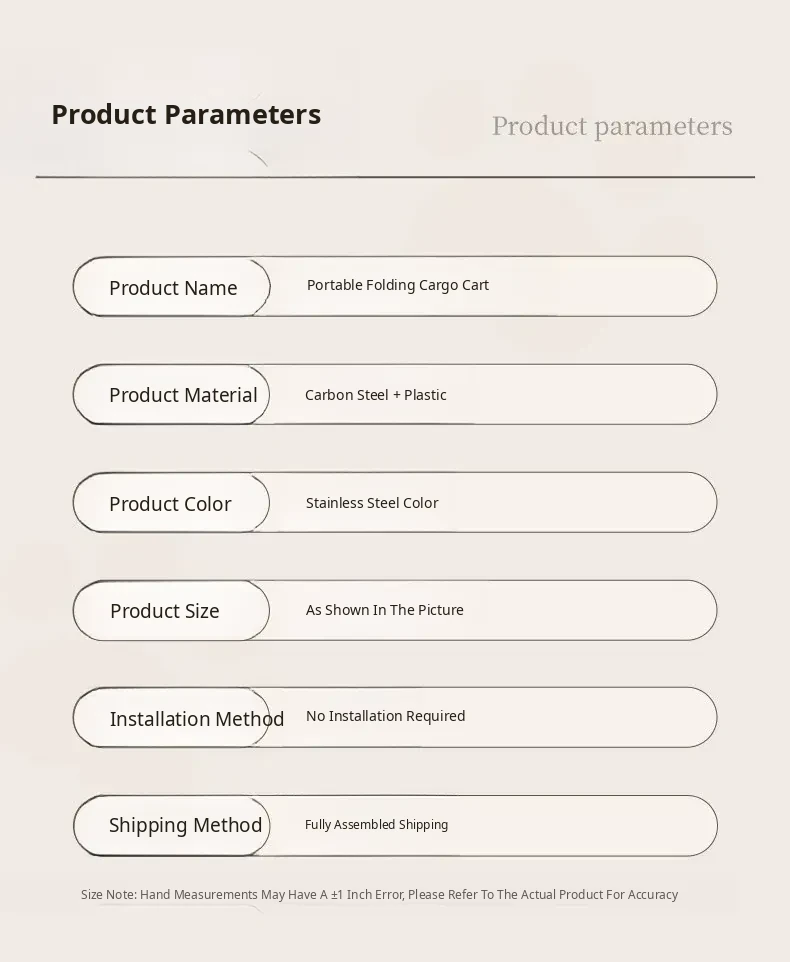Select the Shipping Method label pill
The image size is (790, 962).
pos(172,826)
